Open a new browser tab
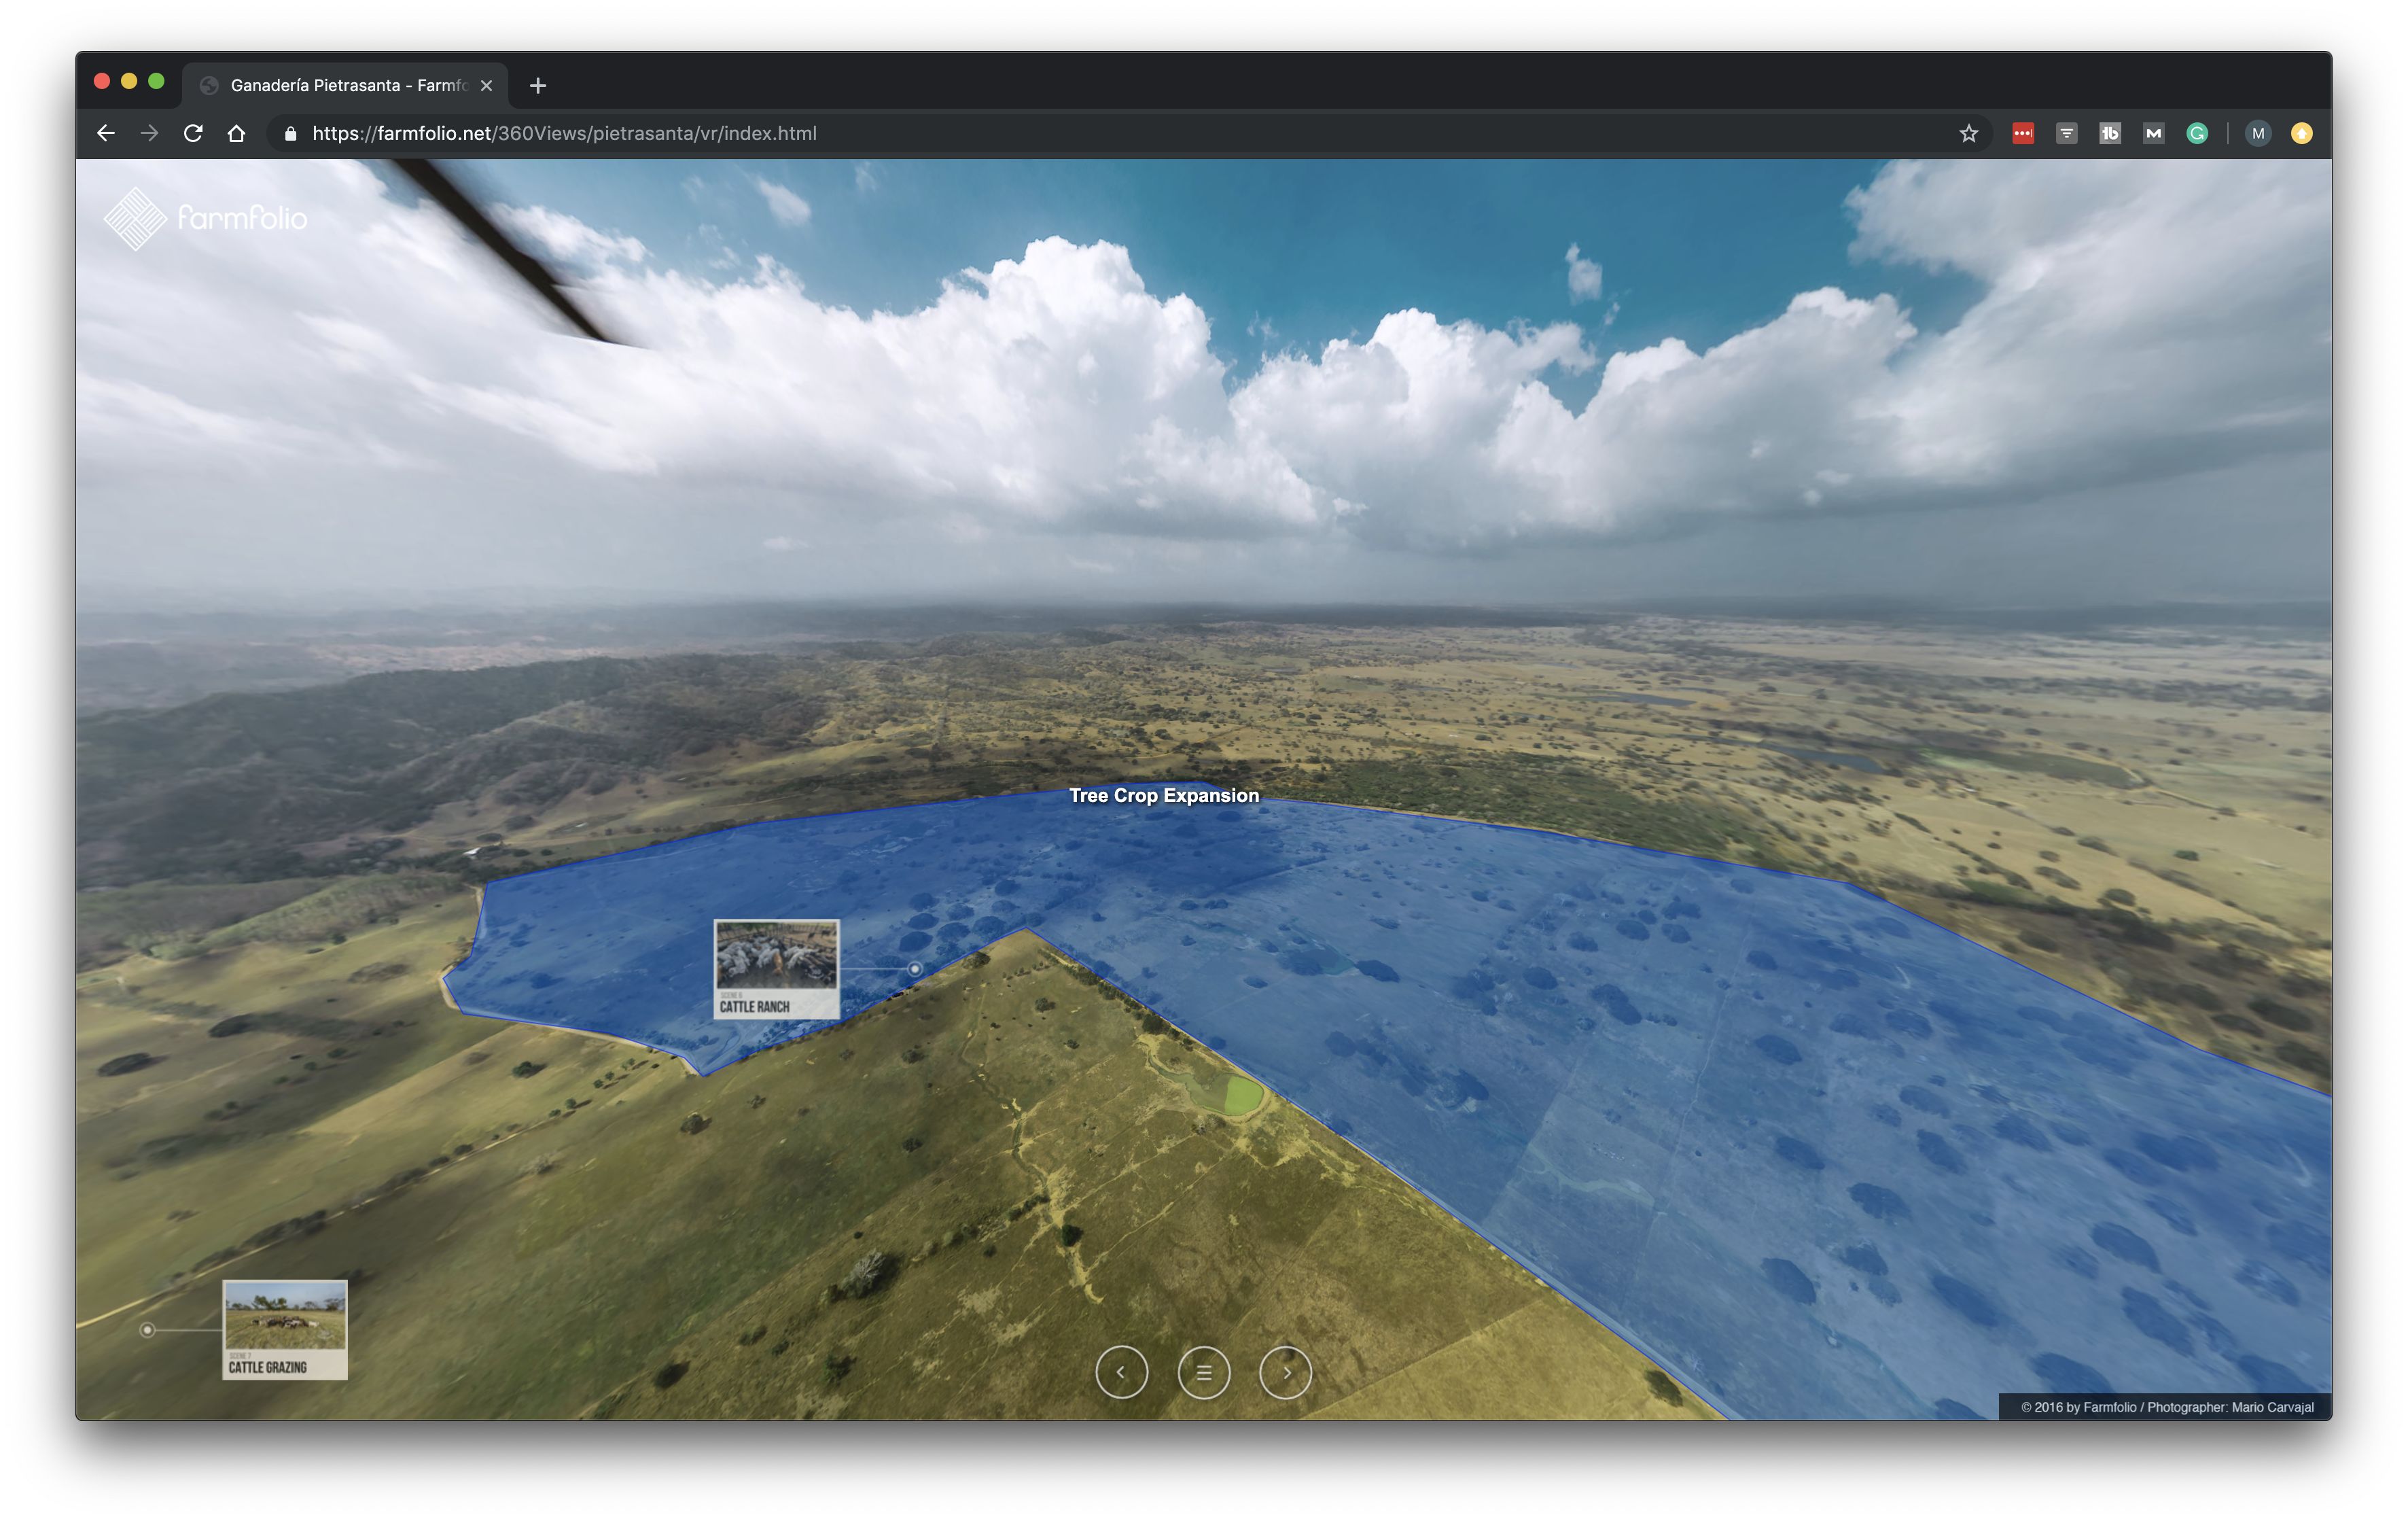Viewport: 2408px width, 1521px height. (538, 85)
